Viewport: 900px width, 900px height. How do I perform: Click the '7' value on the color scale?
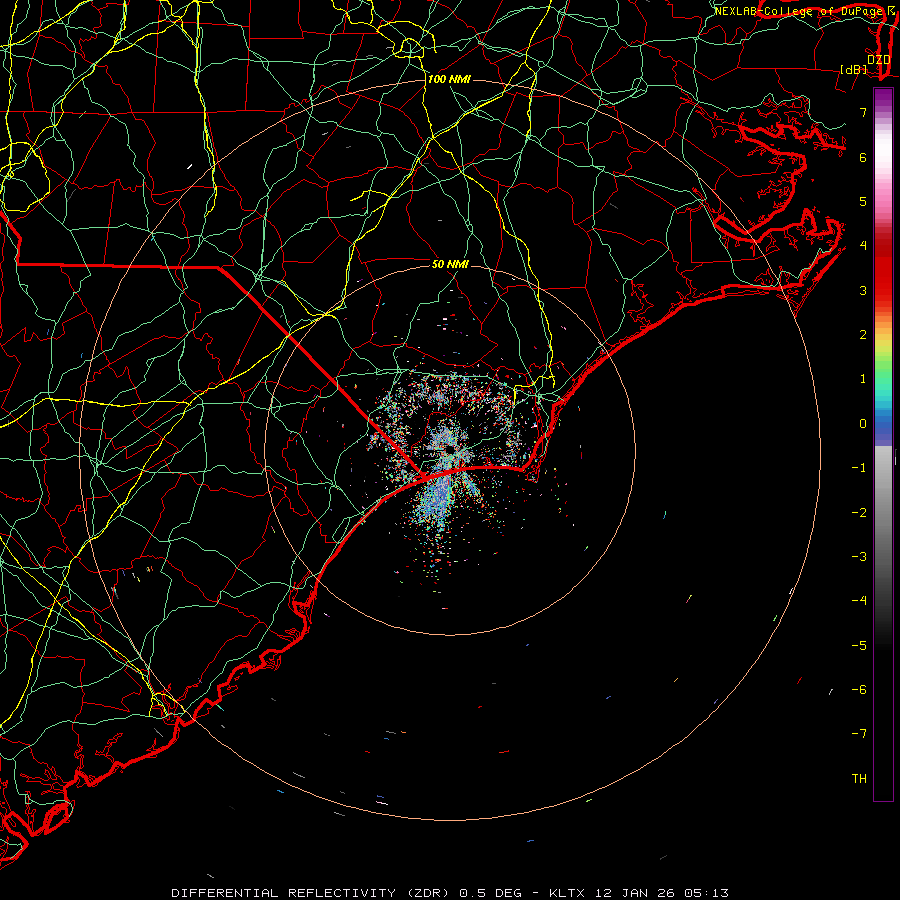[863, 112]
